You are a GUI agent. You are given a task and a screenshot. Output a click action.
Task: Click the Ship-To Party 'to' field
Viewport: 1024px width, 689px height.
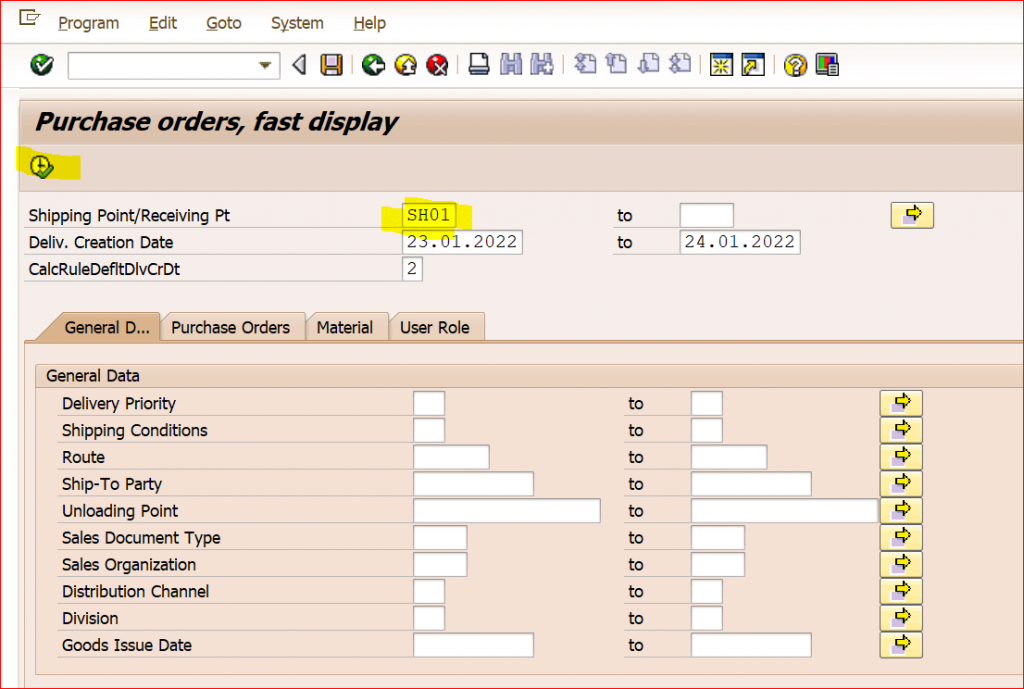point(751,484)
